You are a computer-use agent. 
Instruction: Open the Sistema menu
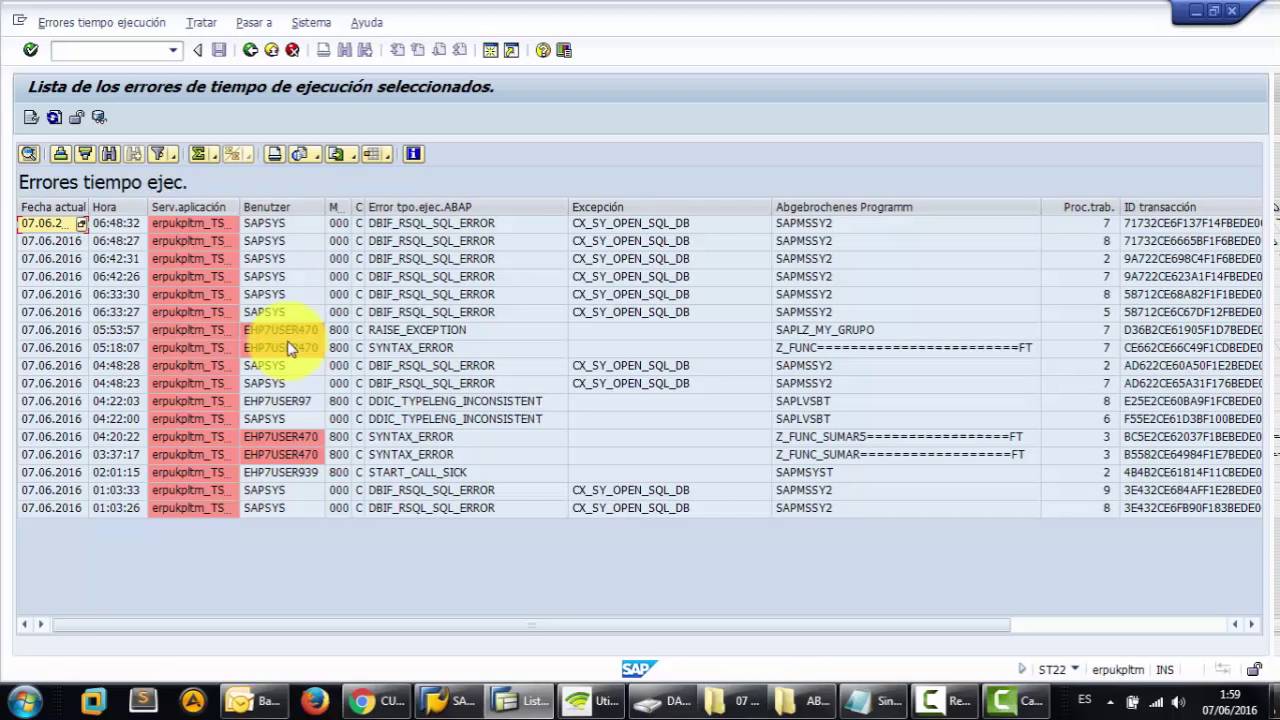click(311, 22)
